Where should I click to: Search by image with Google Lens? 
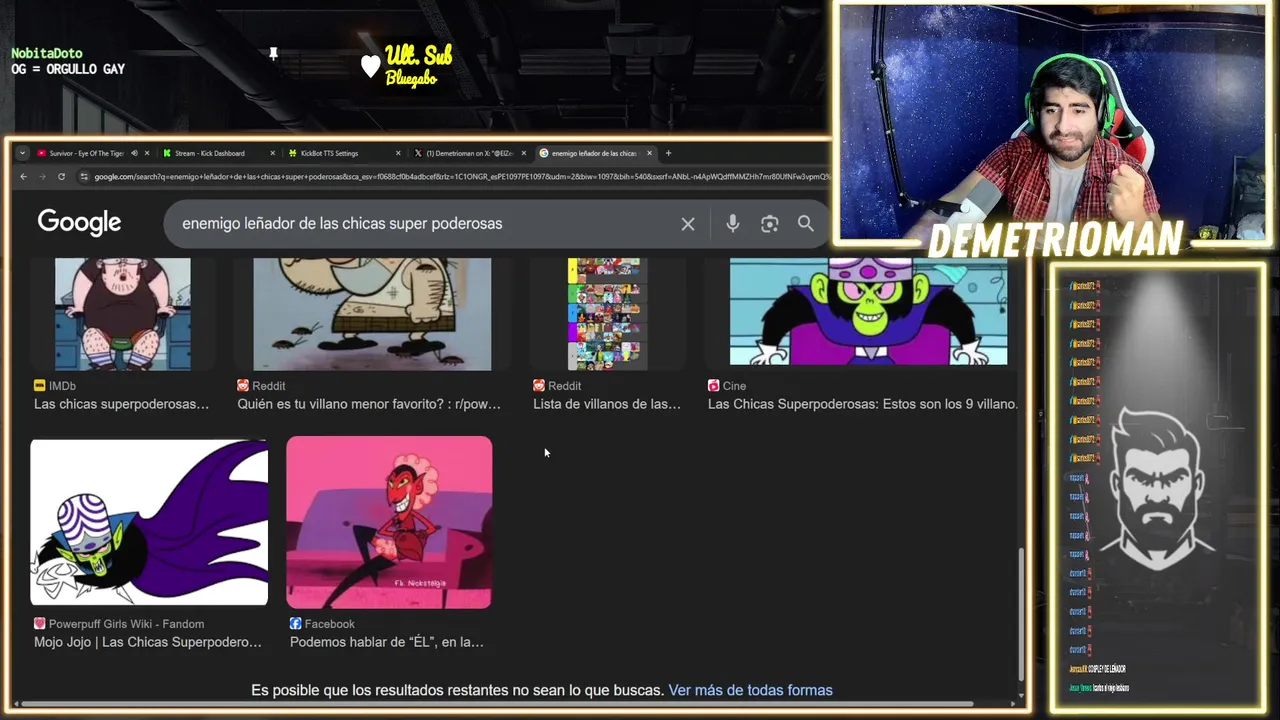769,224
